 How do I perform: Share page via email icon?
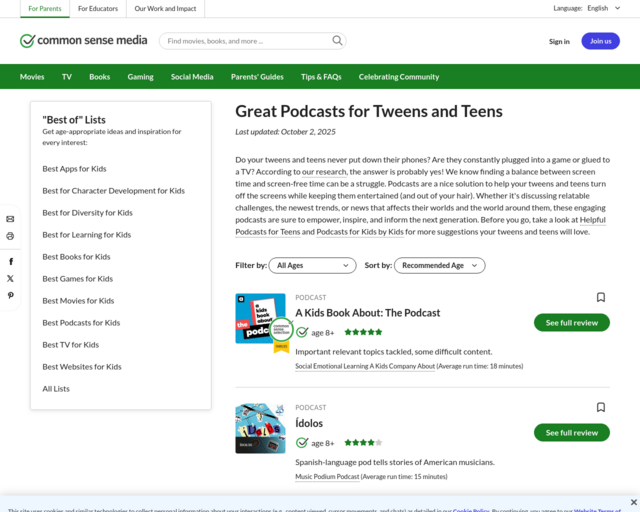(x=10, y=219)
